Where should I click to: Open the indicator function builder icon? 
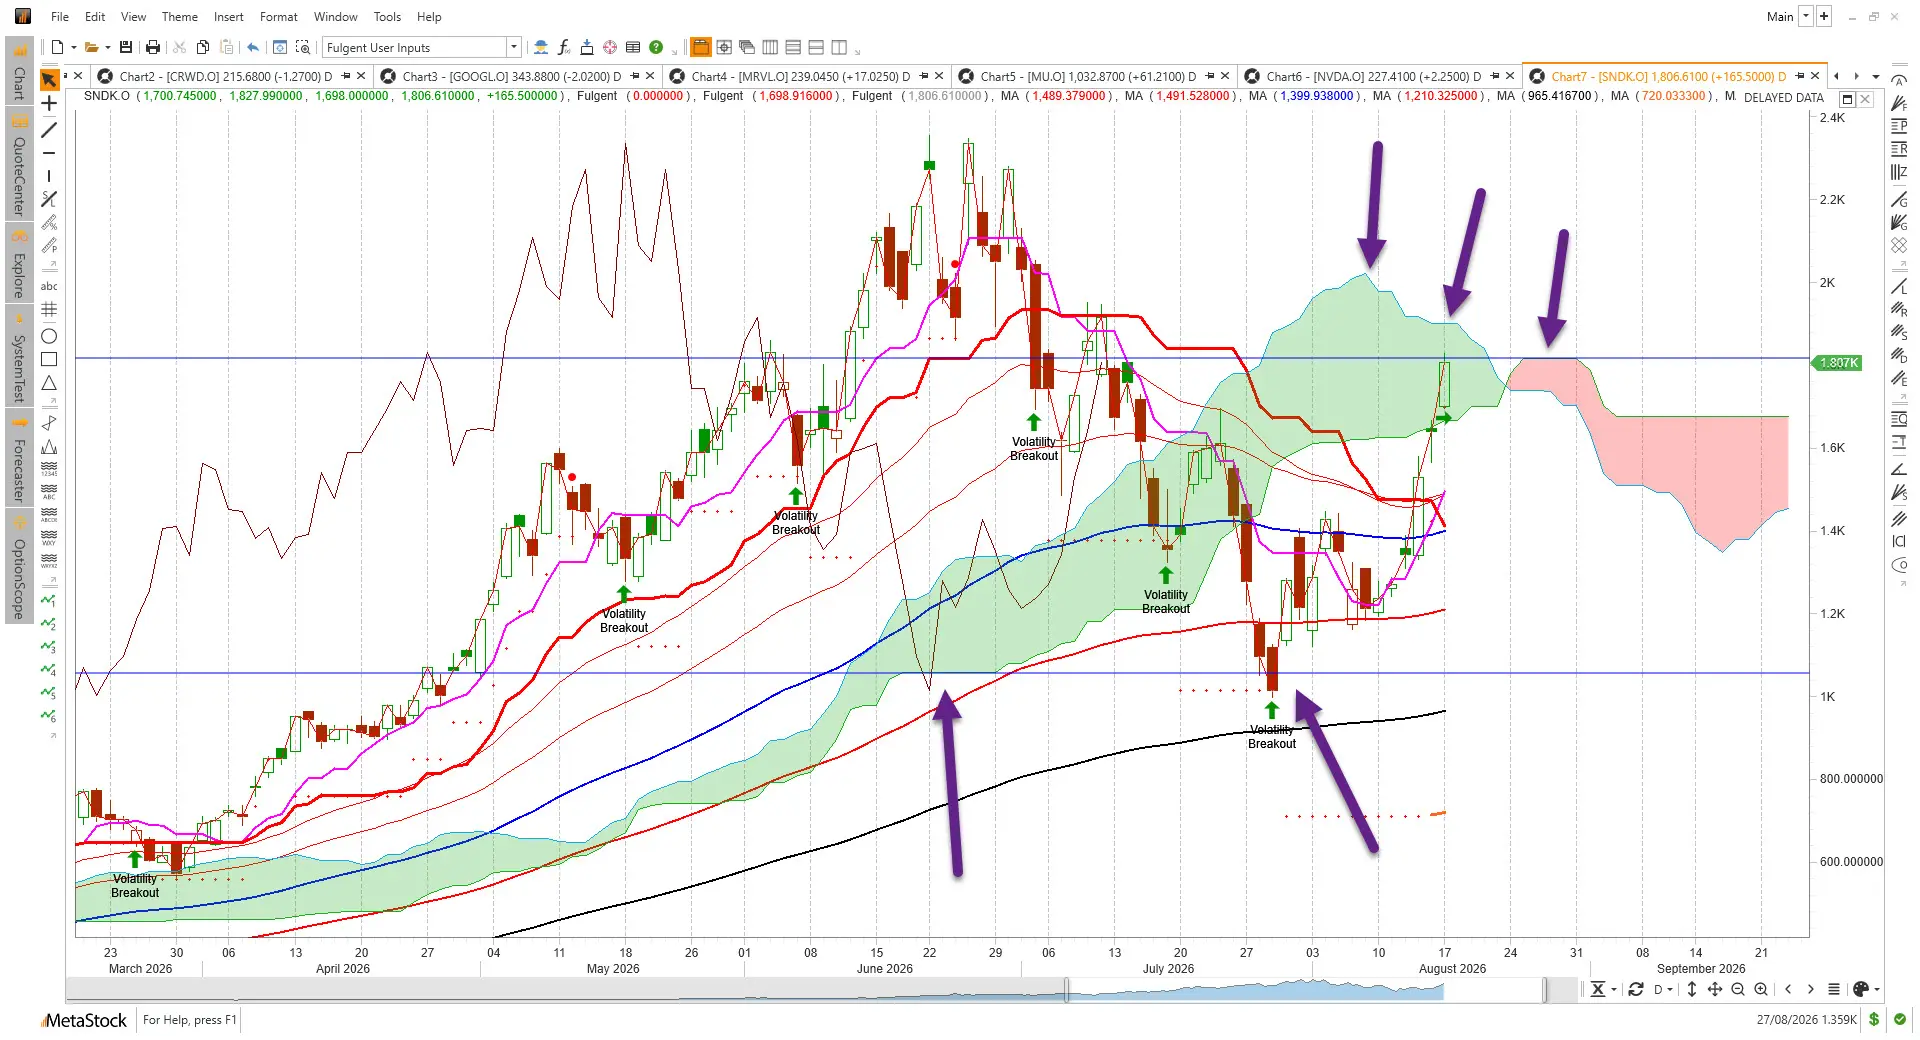click(x=564, y=47)
